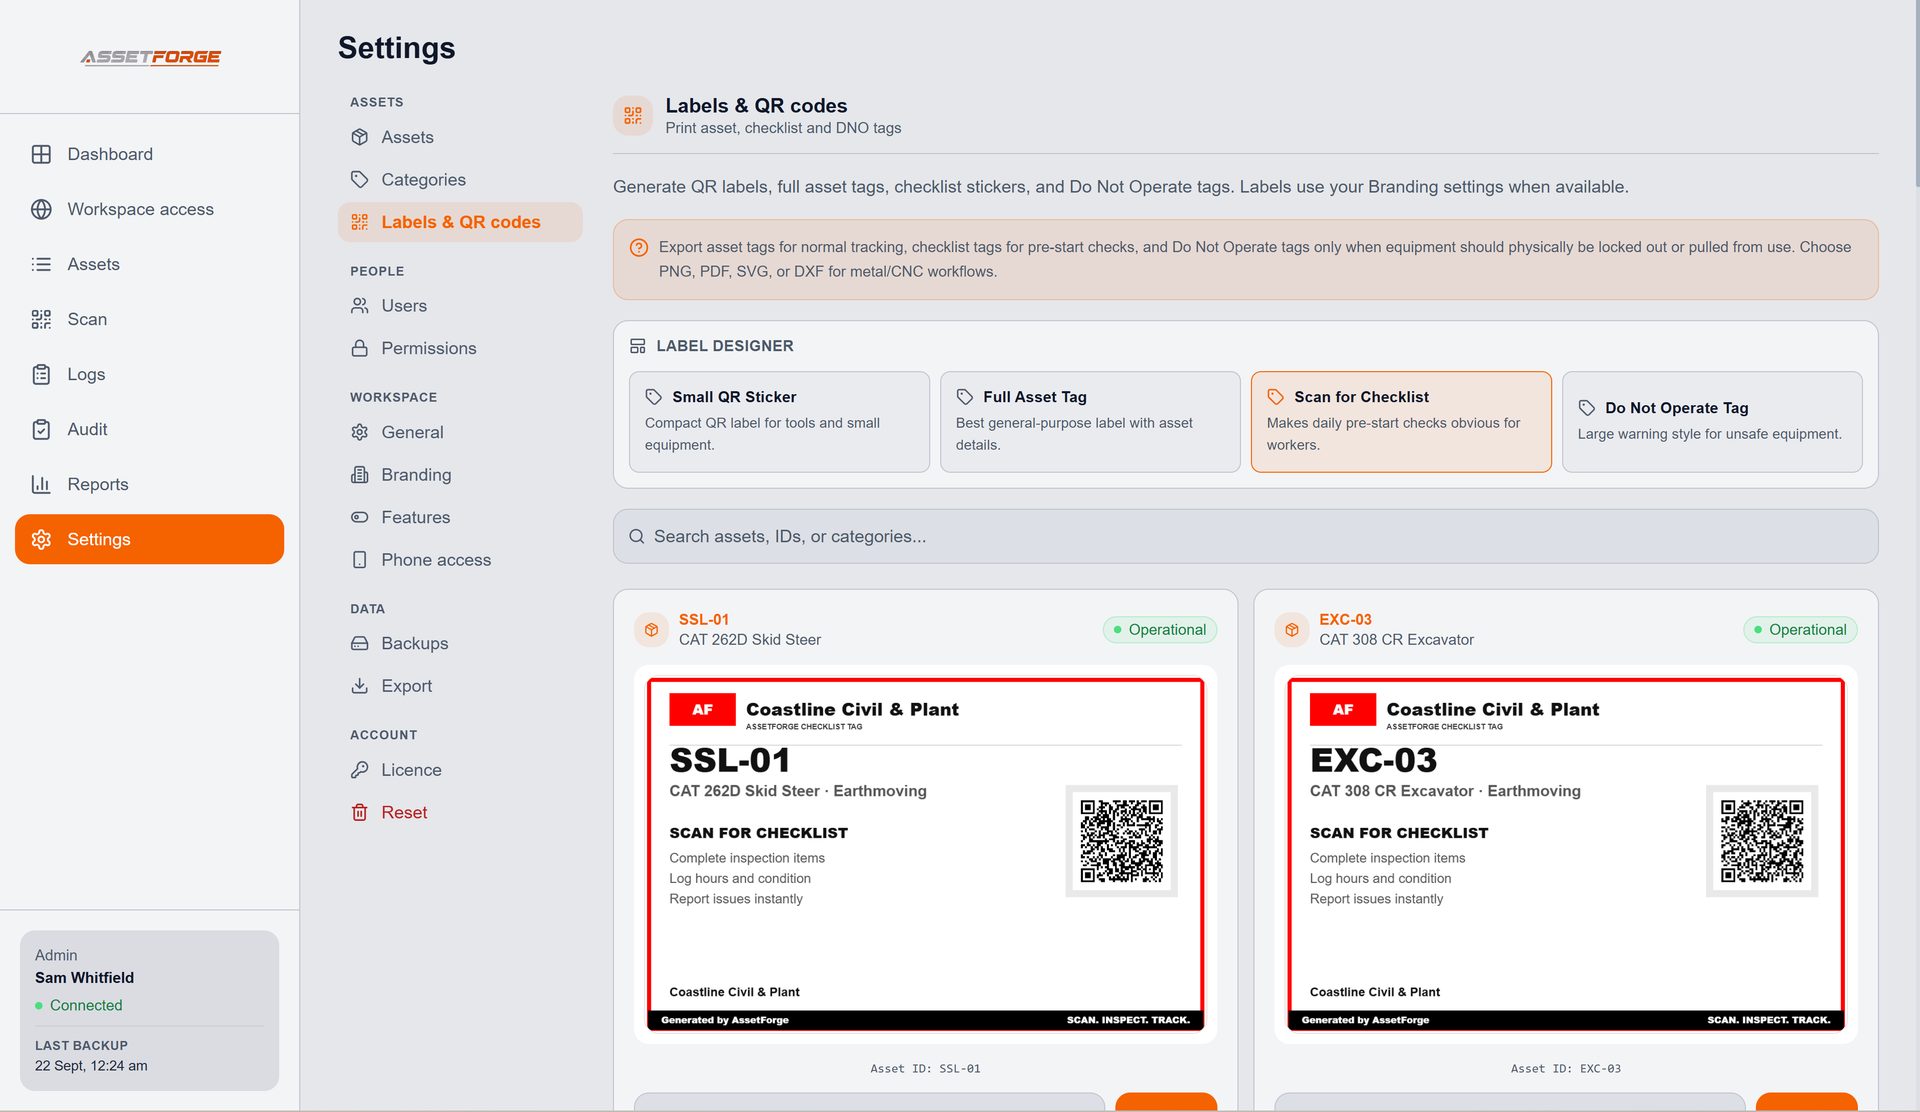The height and width of the screenshot is (1112, 1920).
Task: Select the Do Not Operate Tag type
Action: (1712, 422)
